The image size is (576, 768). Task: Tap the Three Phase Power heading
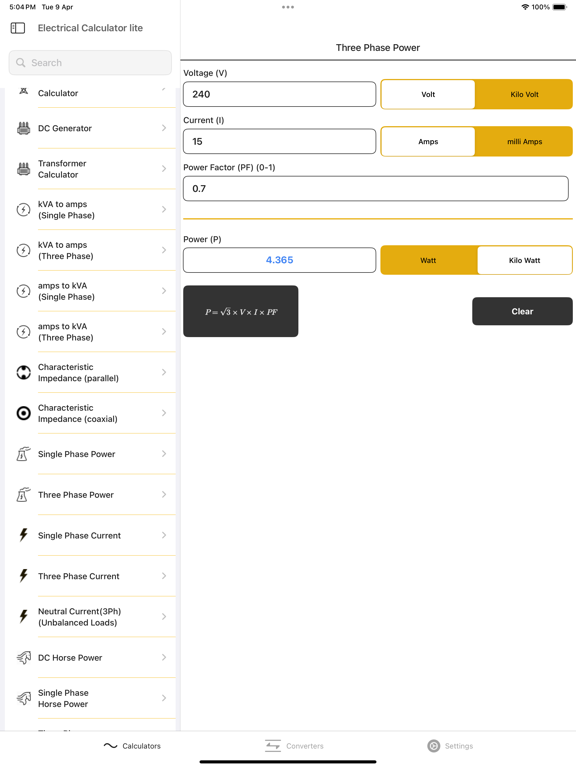tap(378, 48)
